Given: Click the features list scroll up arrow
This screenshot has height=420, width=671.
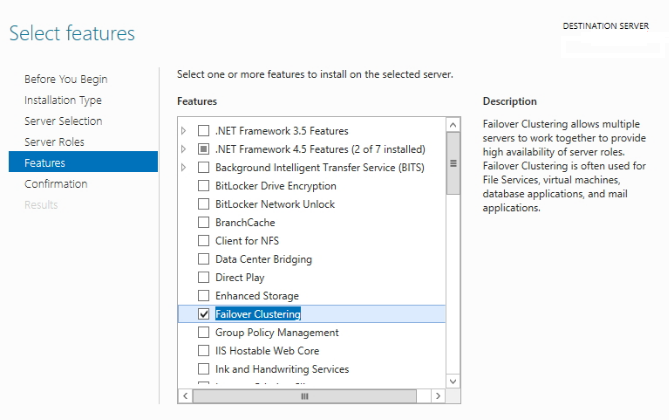Looking at the screenshot, I should (453, 125).
